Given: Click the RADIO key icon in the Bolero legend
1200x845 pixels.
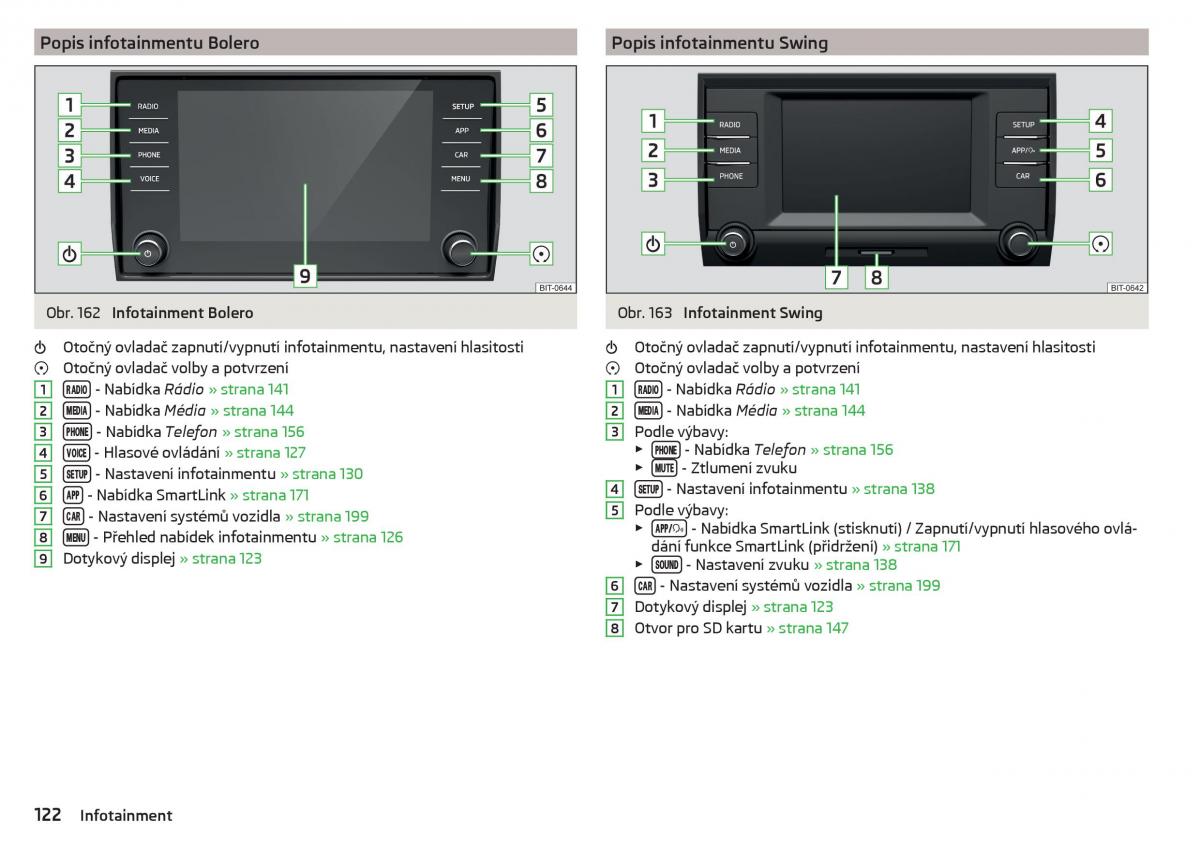Looking at the screenshot, I should (x=77, y=389).
